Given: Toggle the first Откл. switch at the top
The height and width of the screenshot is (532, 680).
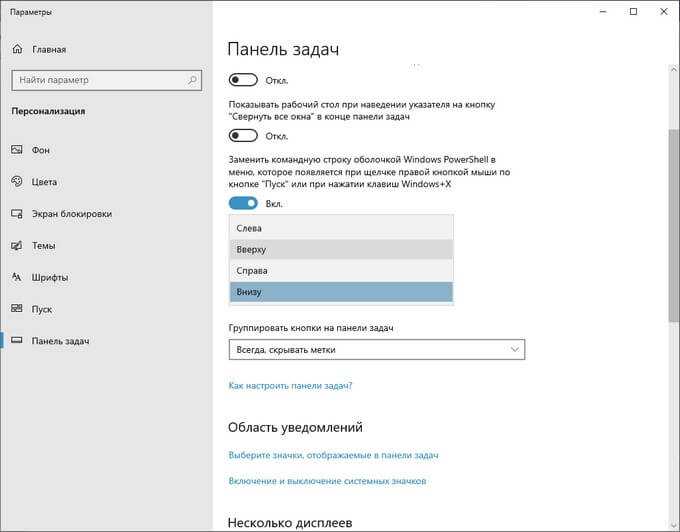Looking at the screenshot, I should click(243, 80).
